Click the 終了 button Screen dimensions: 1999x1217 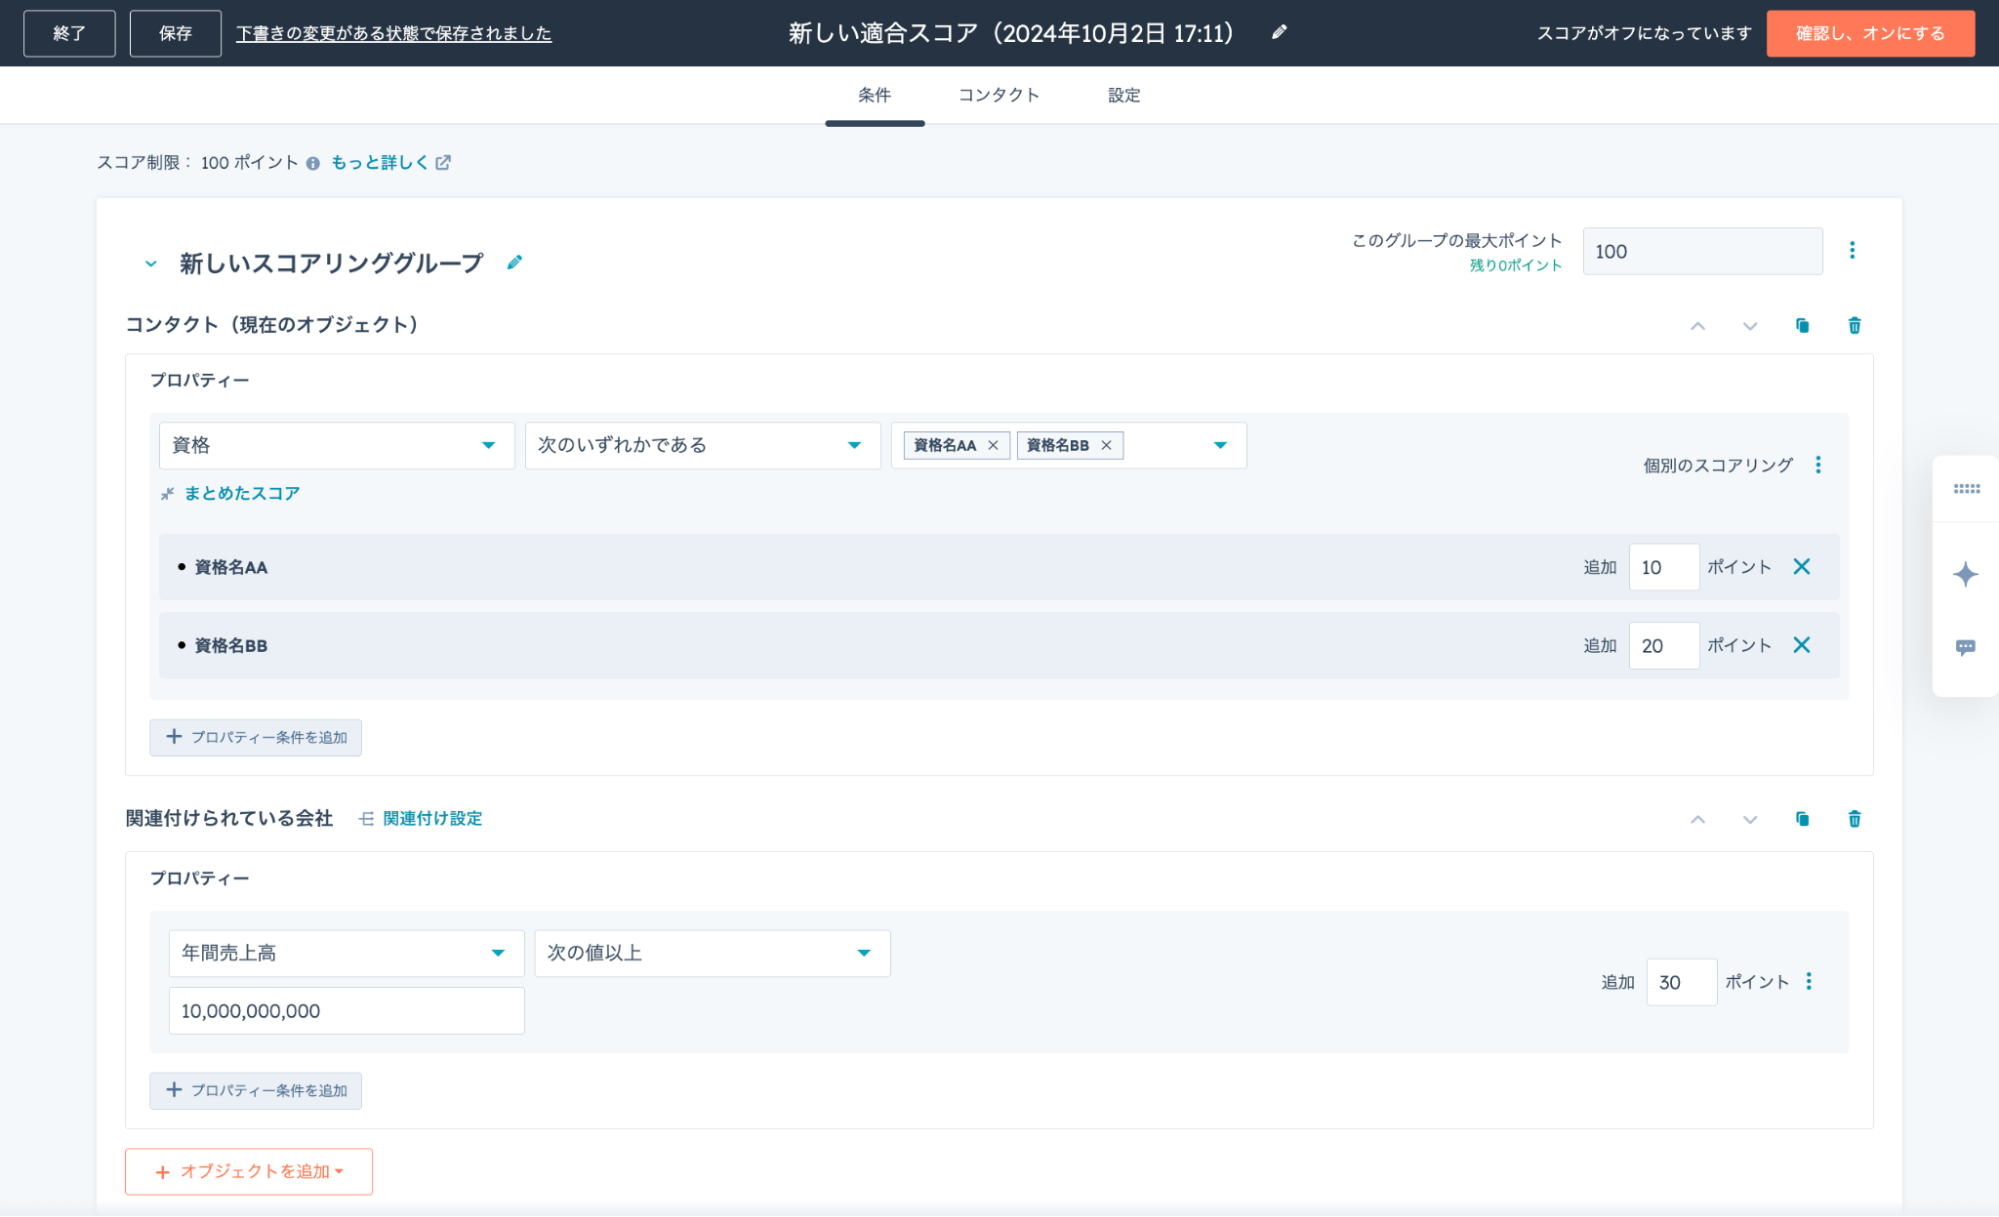(69, 33)
